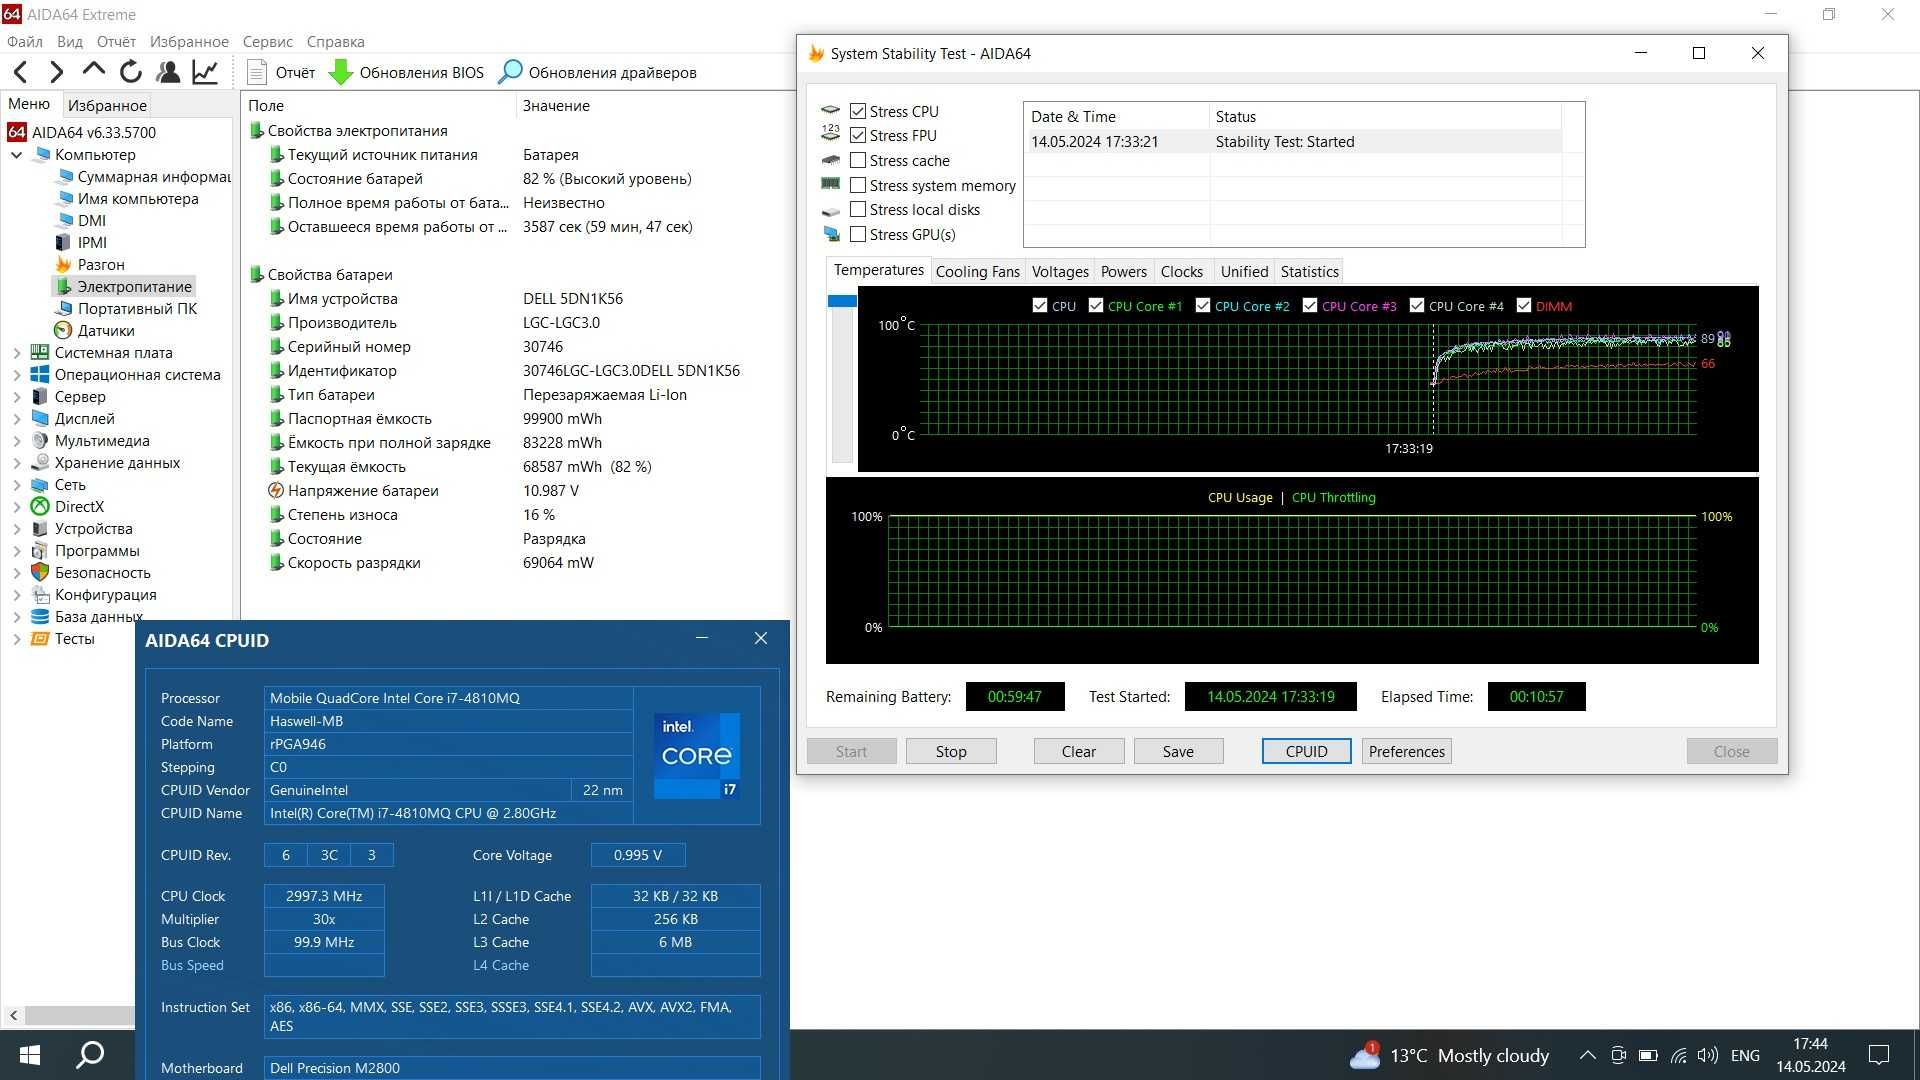1920x1080 pixels.
Task: Refresh the AIDA64 page view
Action: (130, 72)
